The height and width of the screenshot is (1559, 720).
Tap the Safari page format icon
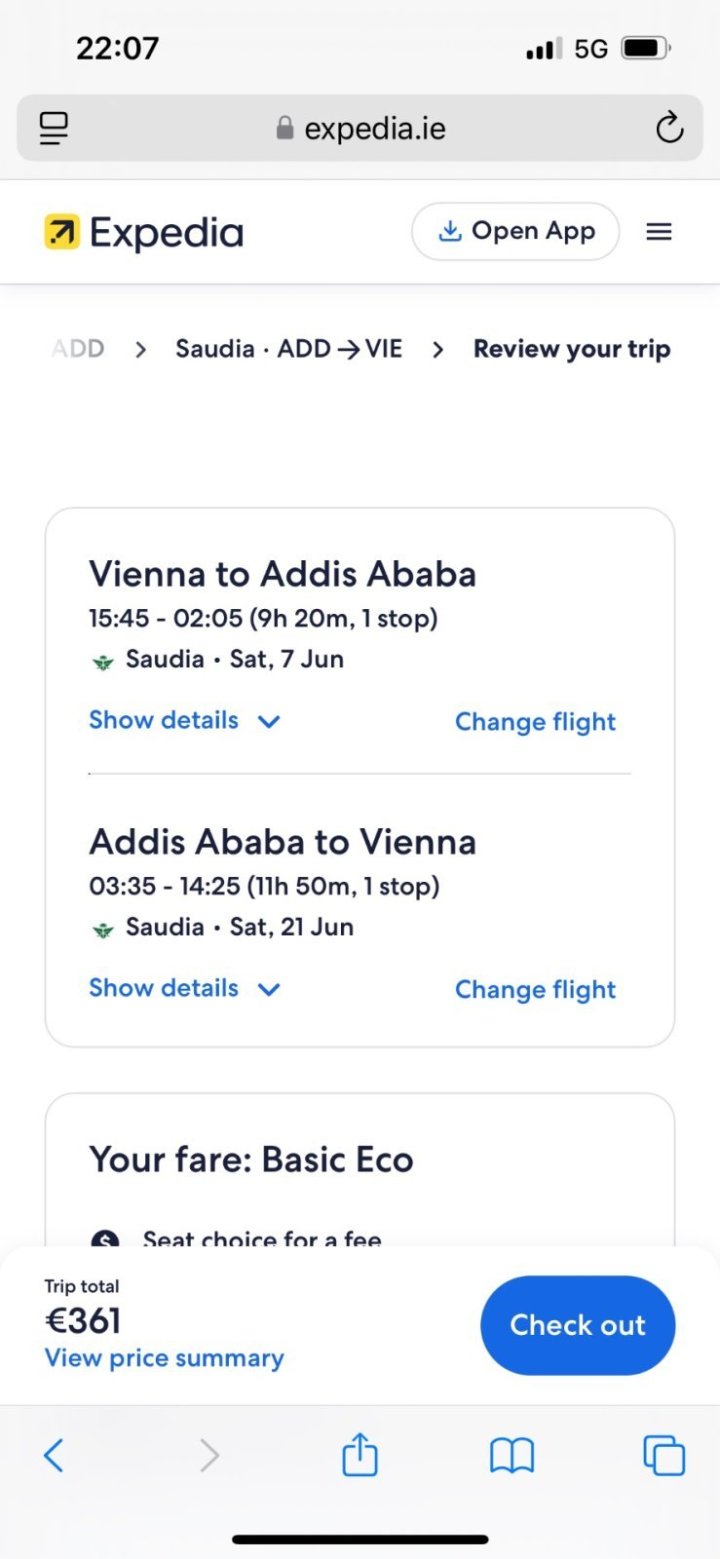click(54, 128)
